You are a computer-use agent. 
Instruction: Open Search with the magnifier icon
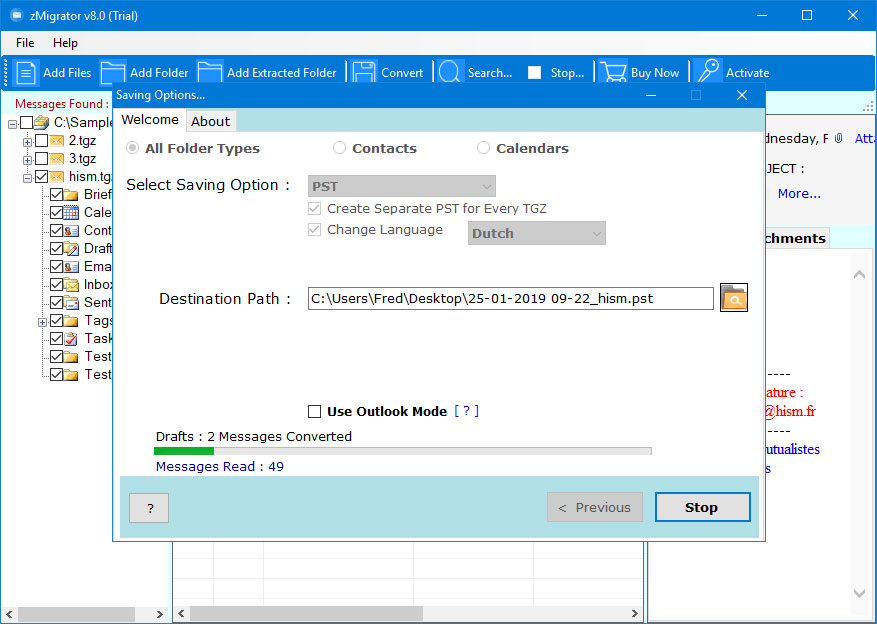click(451, 72)
